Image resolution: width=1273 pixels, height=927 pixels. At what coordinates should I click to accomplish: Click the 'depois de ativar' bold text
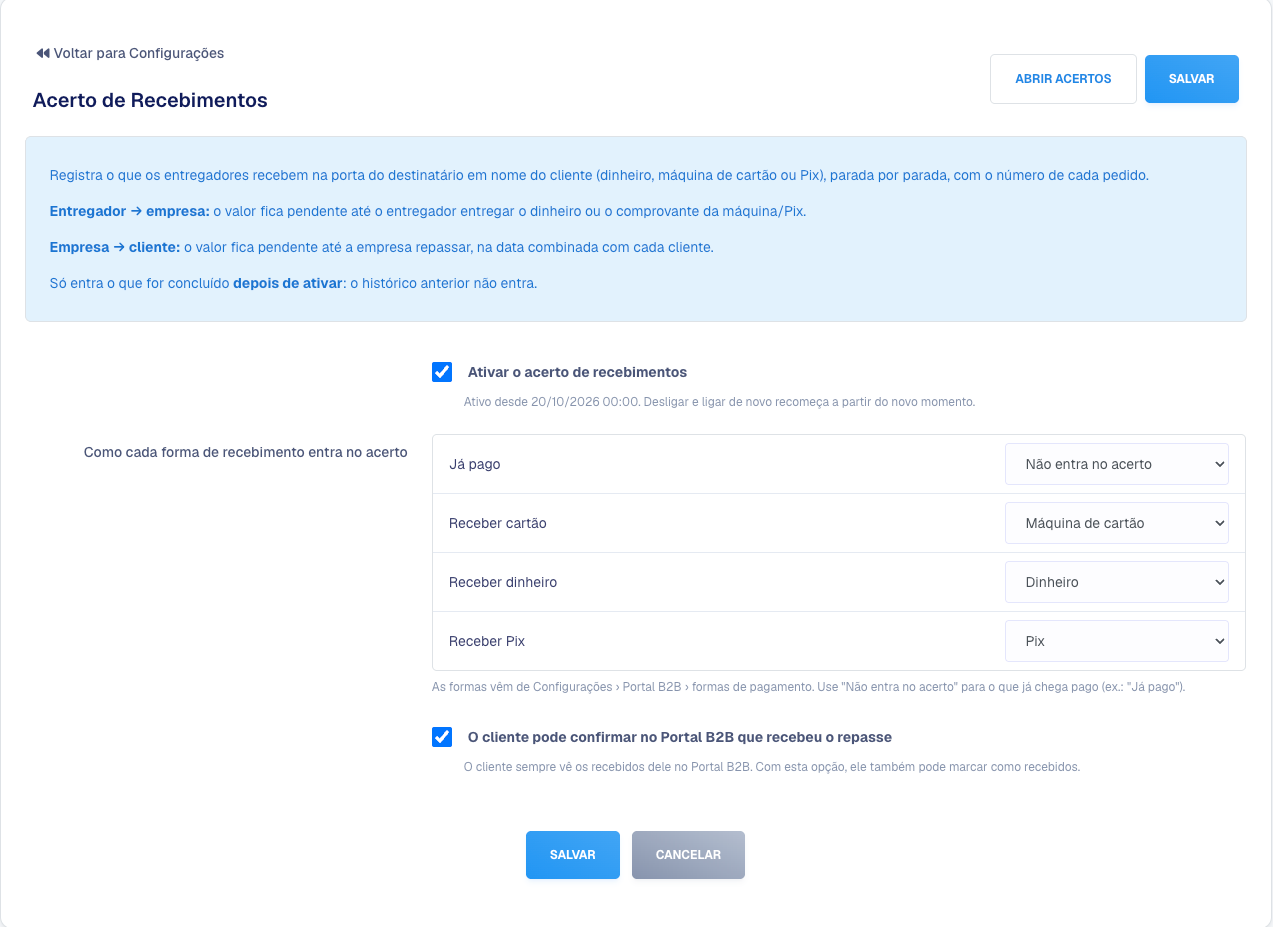pyautogui.click(x=287, y=283)
